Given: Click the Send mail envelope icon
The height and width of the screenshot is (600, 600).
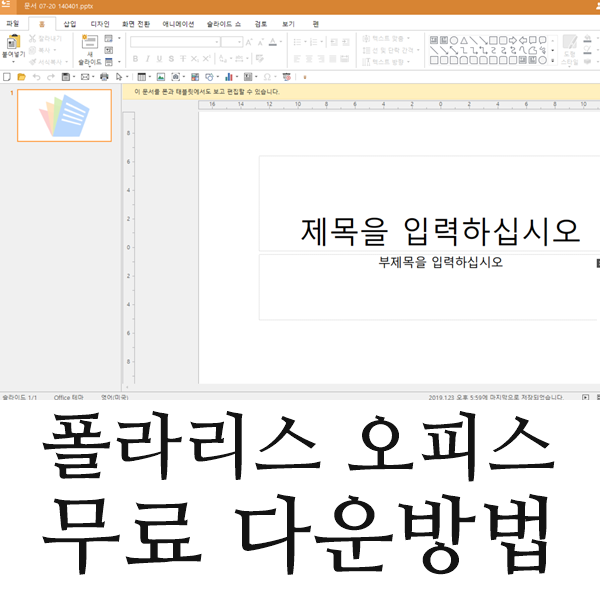Looking at the screenshot, I should coord(85,77).
